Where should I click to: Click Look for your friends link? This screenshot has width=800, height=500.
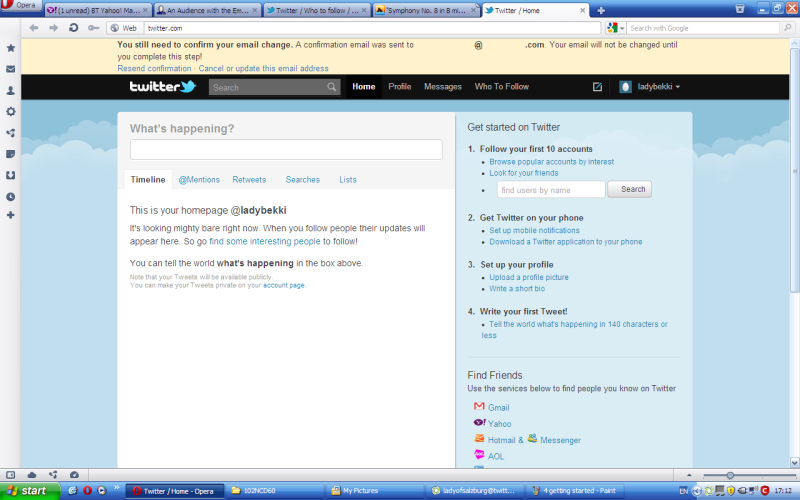click(523, 173)
